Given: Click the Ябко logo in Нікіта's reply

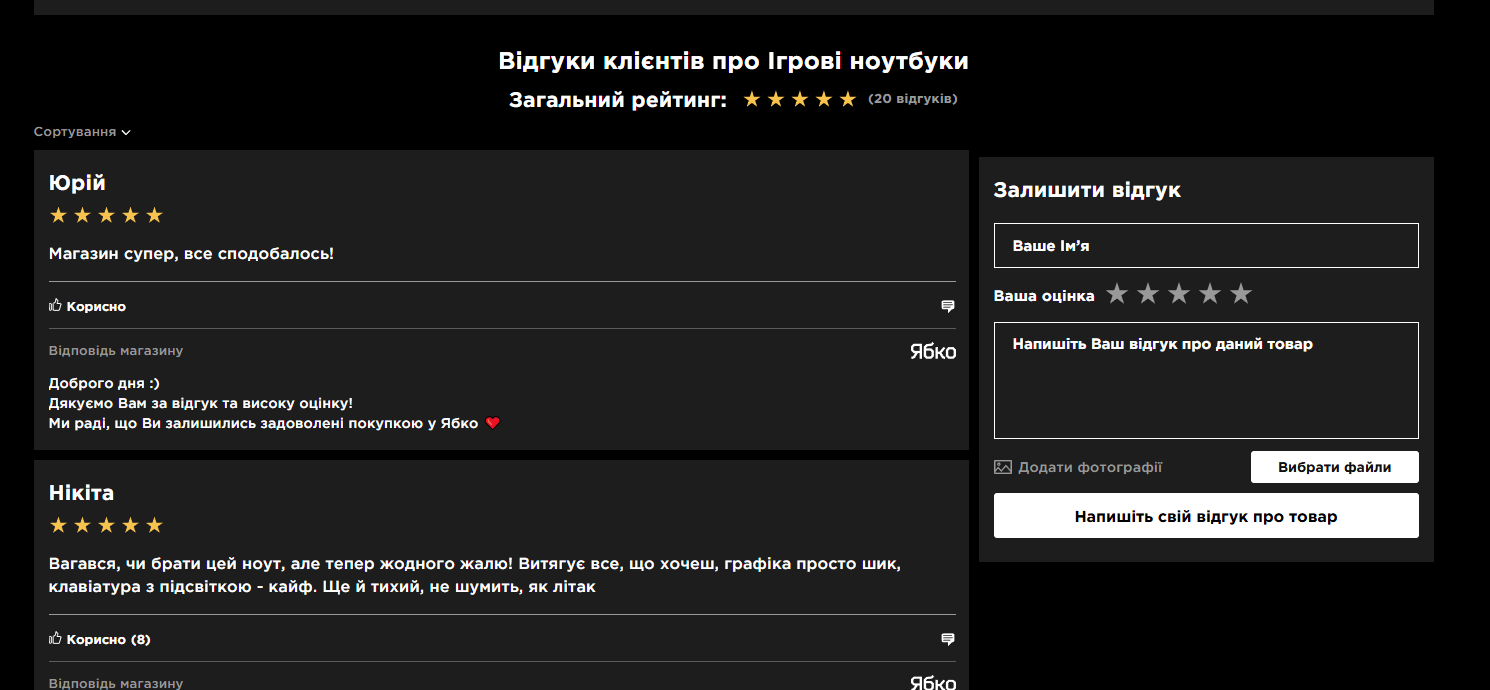Looking at the screenshot, I should (932, 684).
